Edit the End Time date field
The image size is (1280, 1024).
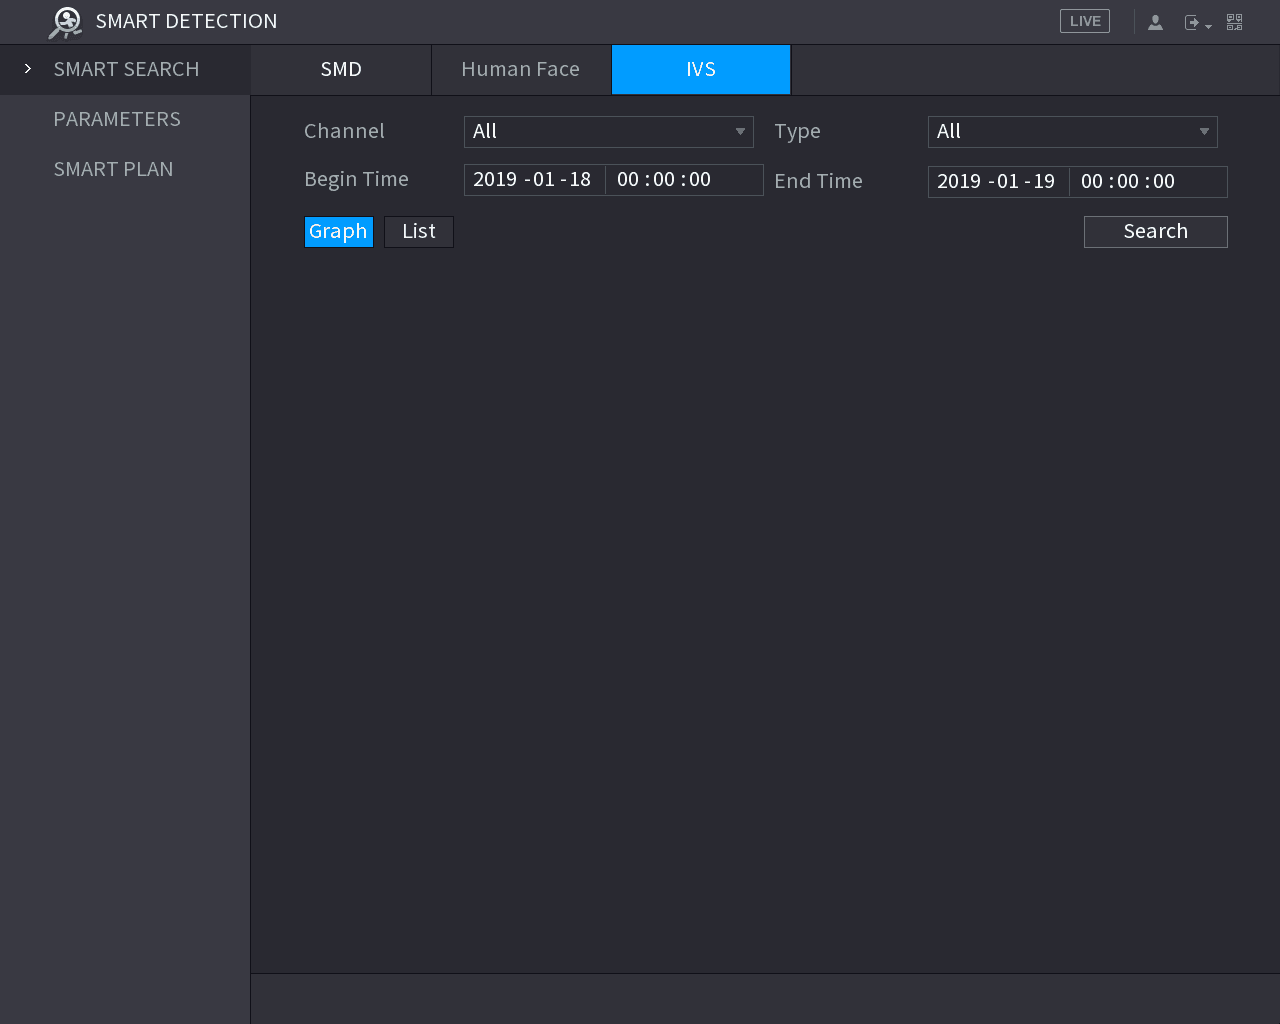[x=998, y=182]
